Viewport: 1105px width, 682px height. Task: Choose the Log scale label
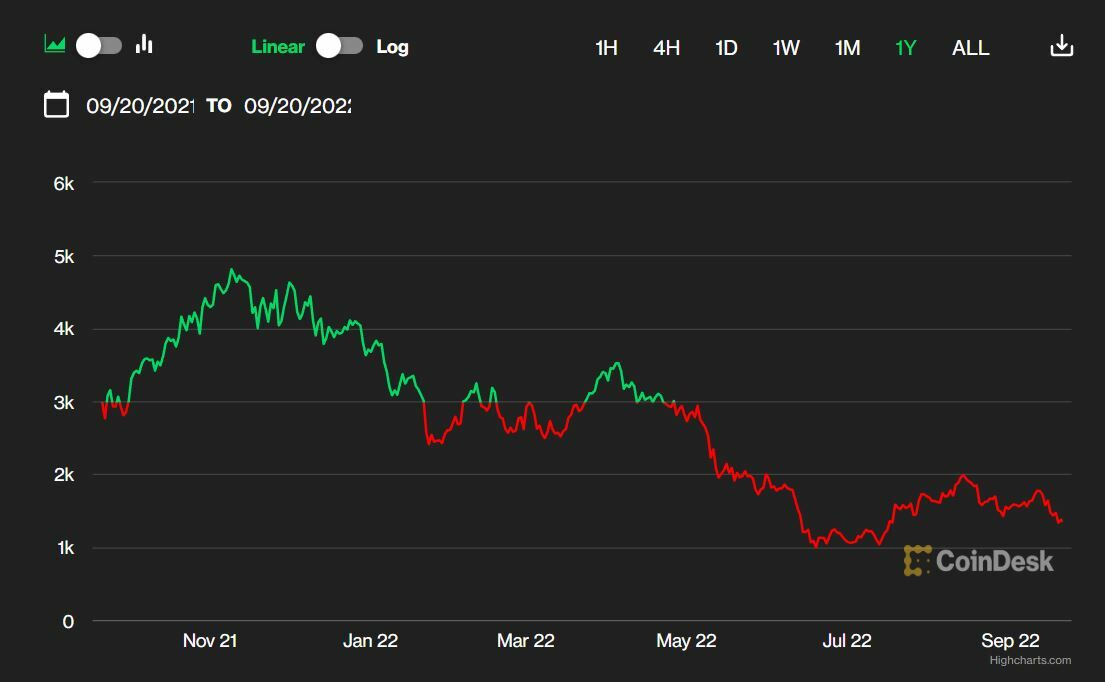(393, 46)
